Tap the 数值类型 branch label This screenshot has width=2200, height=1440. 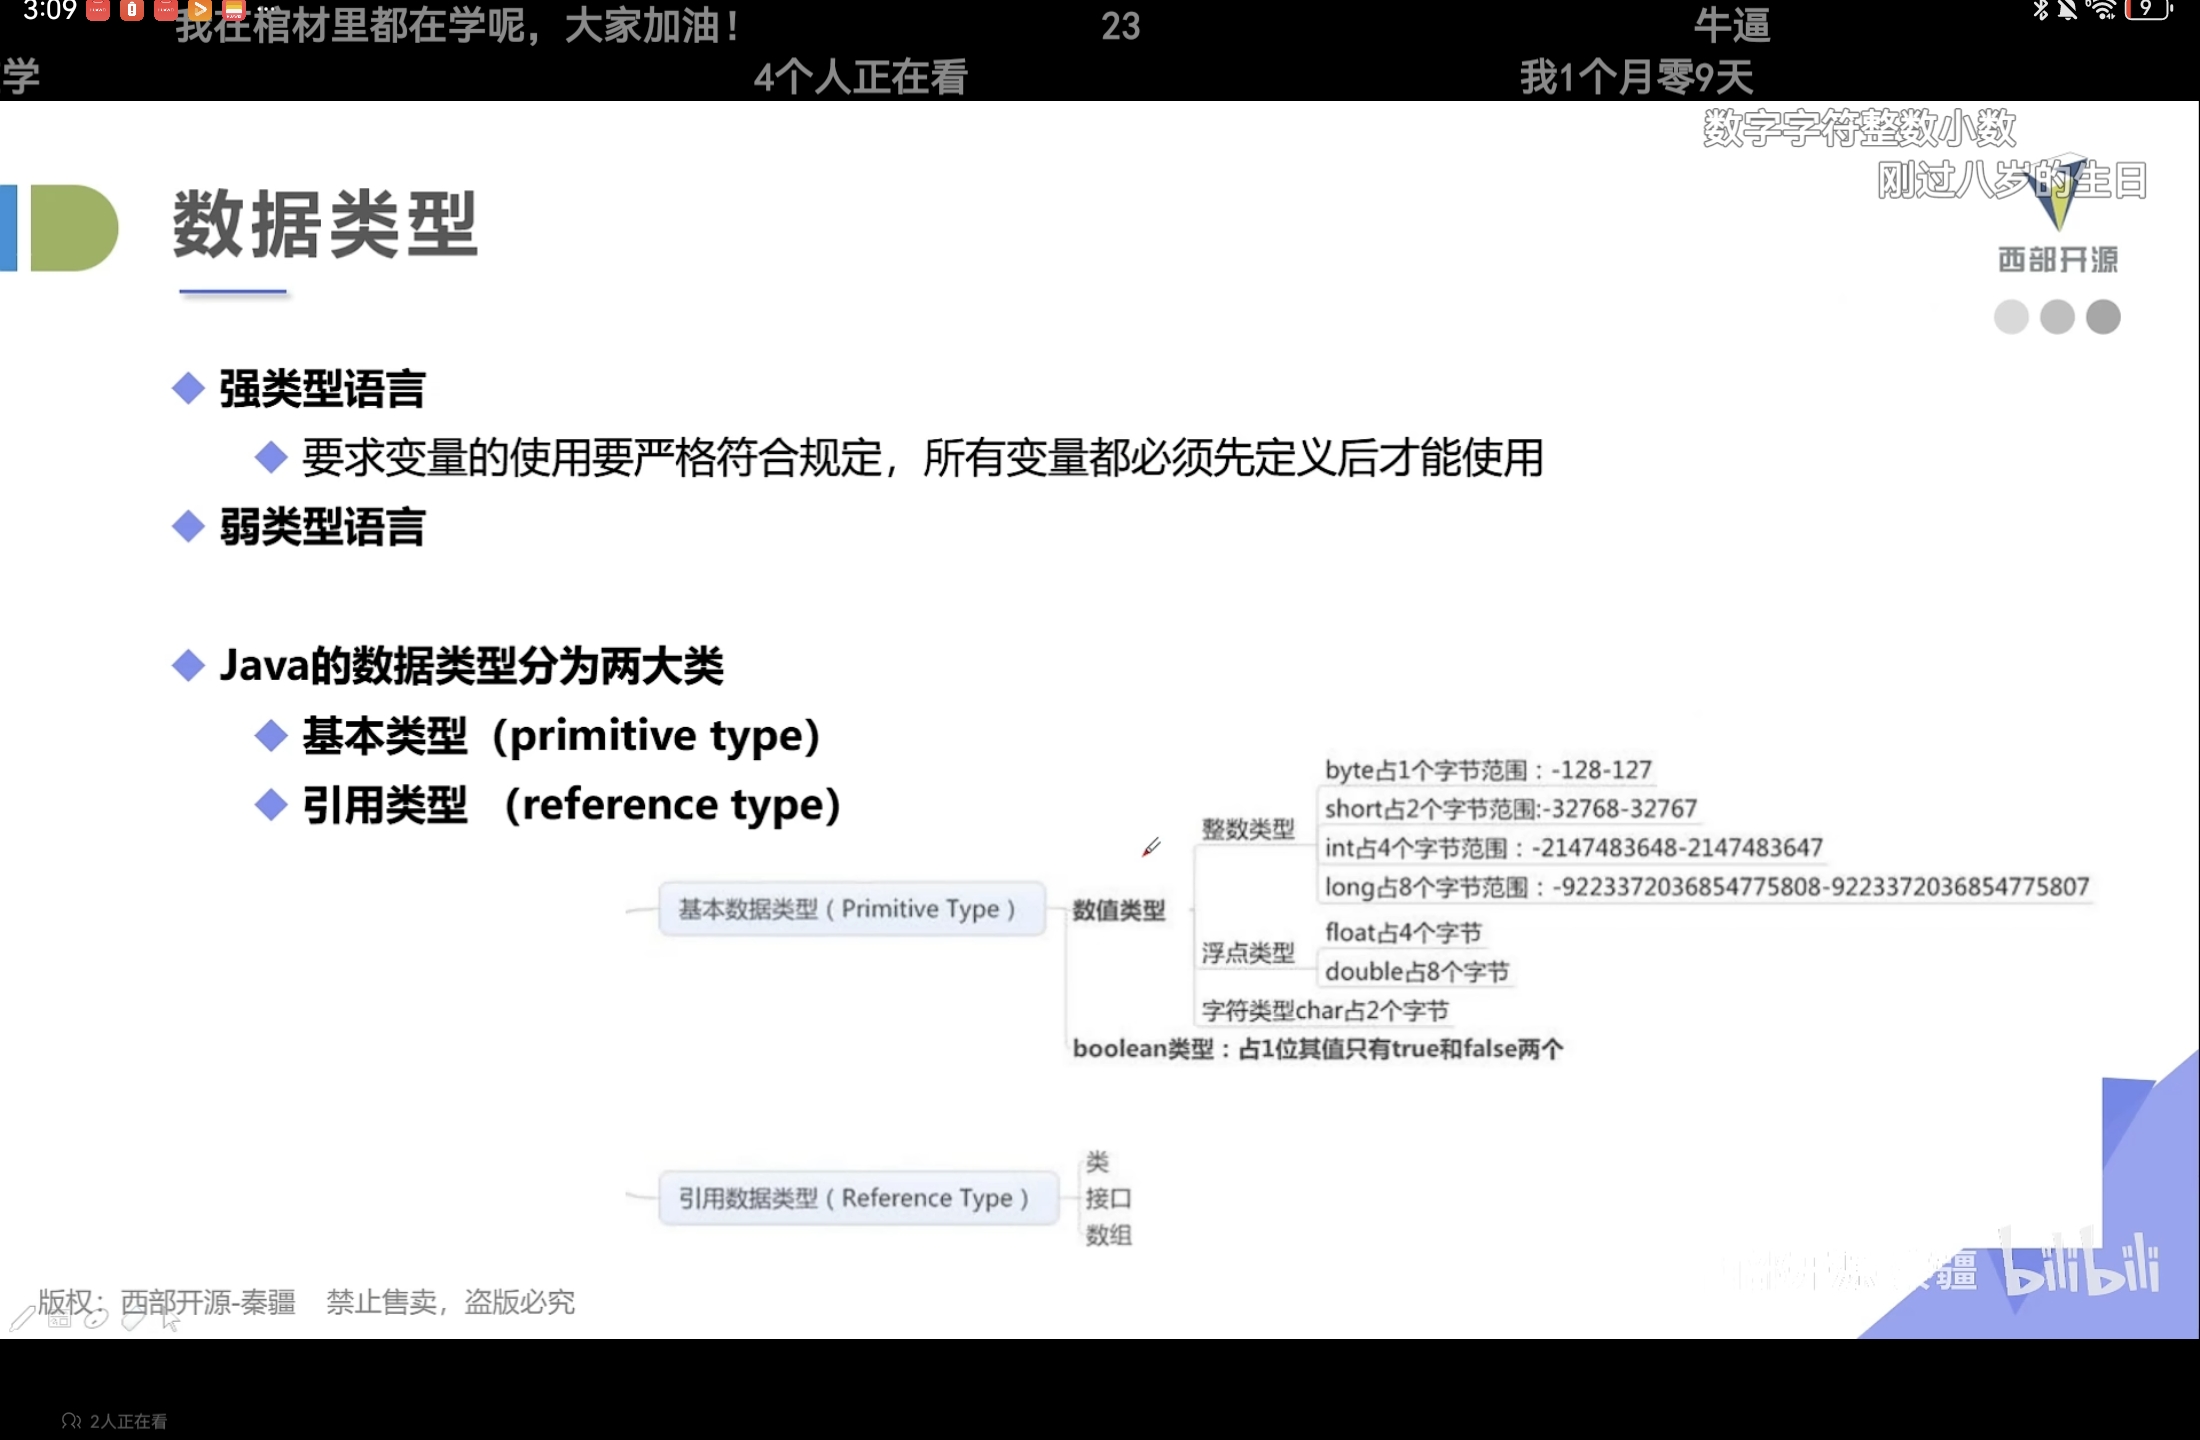[x=1118, y=910]
